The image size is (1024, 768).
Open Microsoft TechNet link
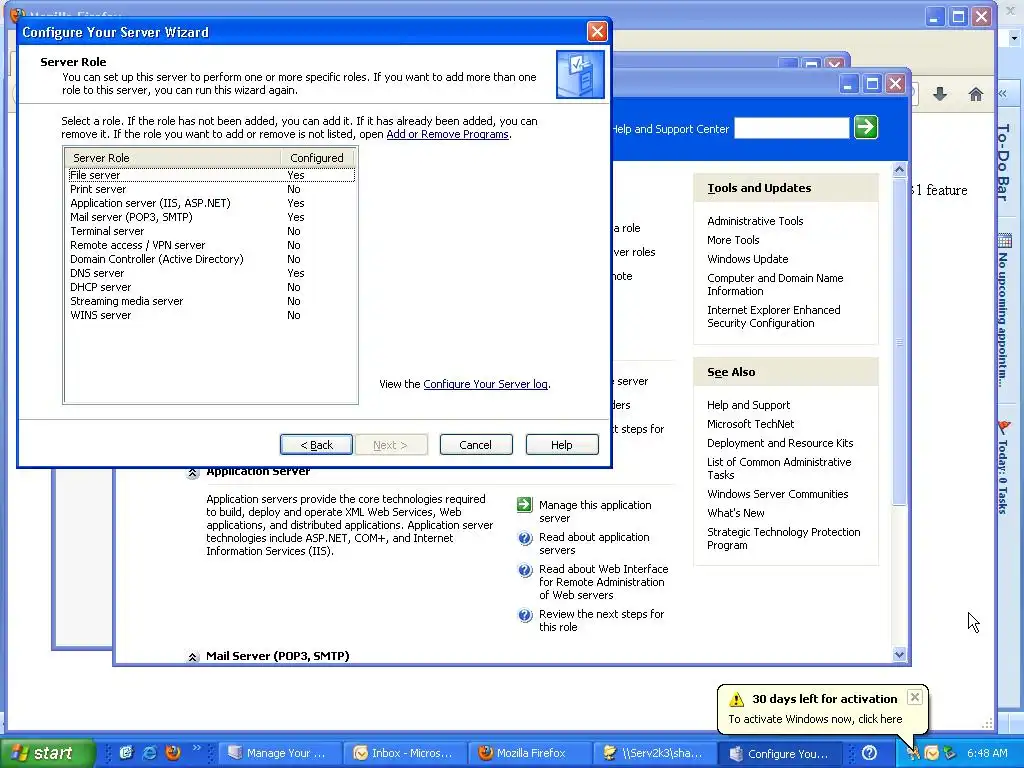point(750,424)
